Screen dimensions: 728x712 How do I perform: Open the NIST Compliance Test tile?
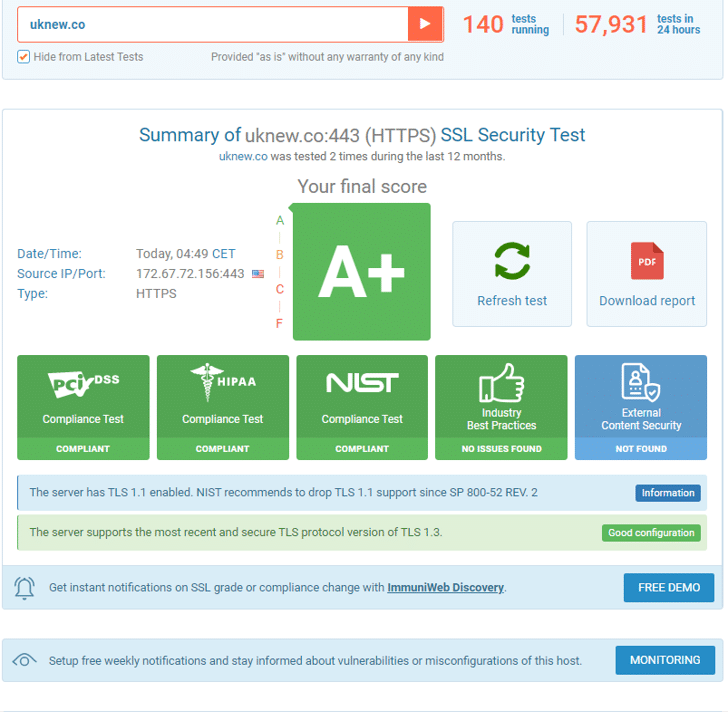click(362, 407)
